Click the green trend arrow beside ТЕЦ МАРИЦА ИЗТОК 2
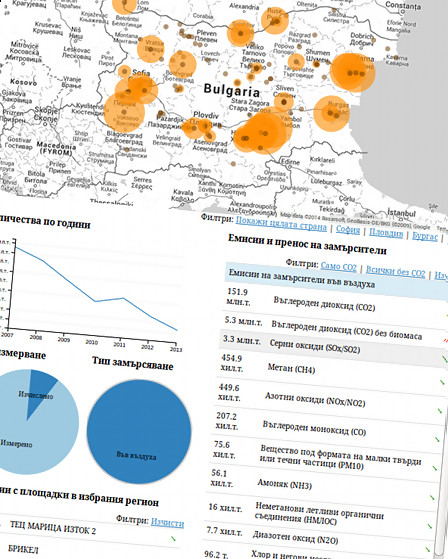This screenshot has height=559, width=448. [x=174, y=538]
